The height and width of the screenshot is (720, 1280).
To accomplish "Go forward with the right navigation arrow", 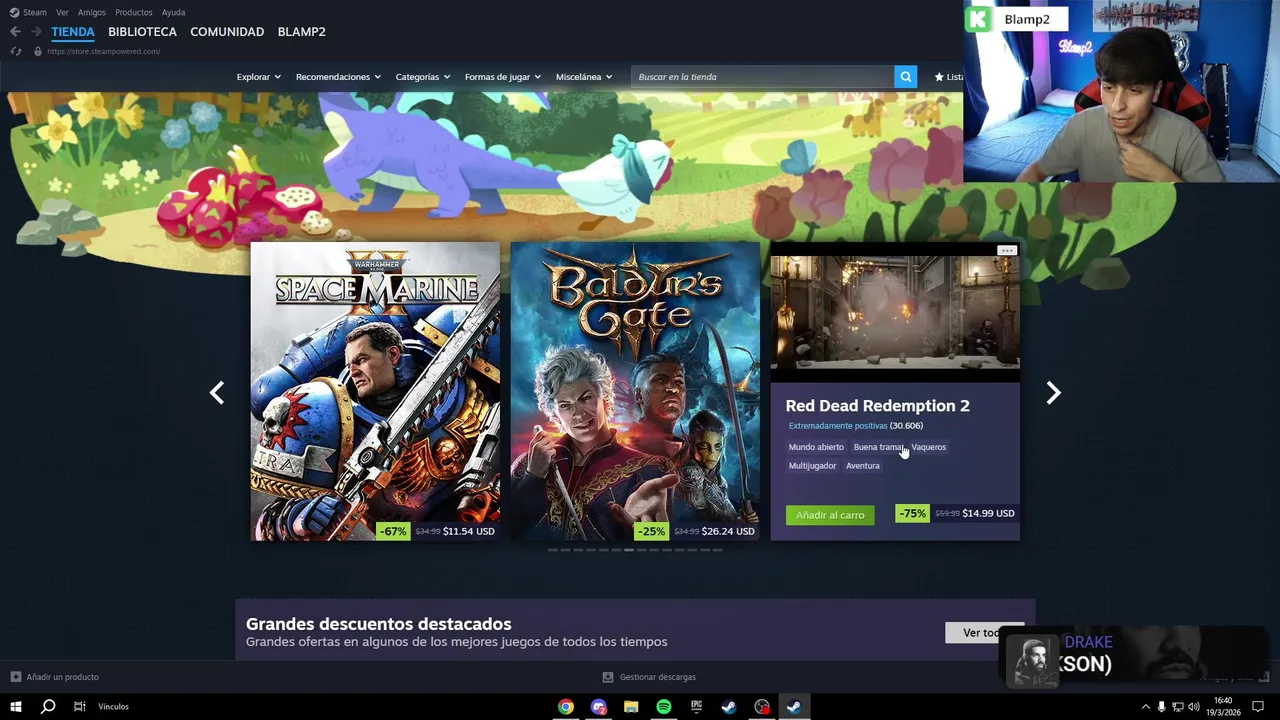I will pos(36,32).
